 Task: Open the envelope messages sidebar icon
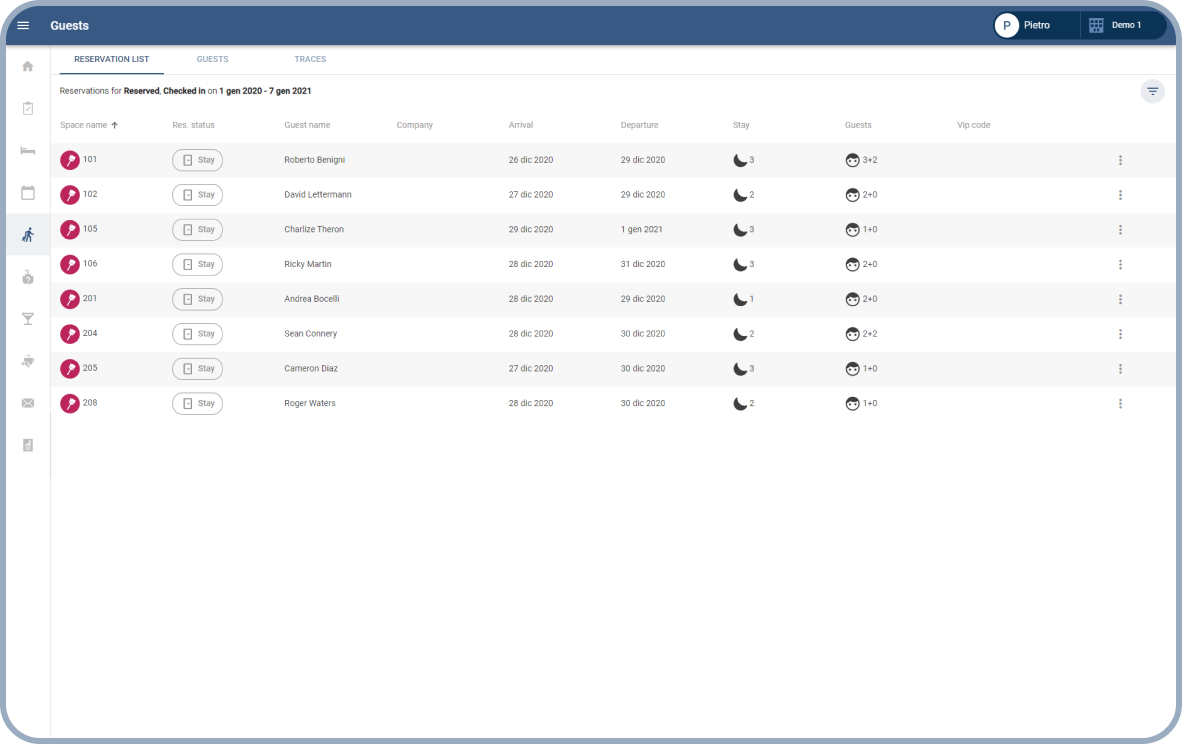click(x=28, y=403)
